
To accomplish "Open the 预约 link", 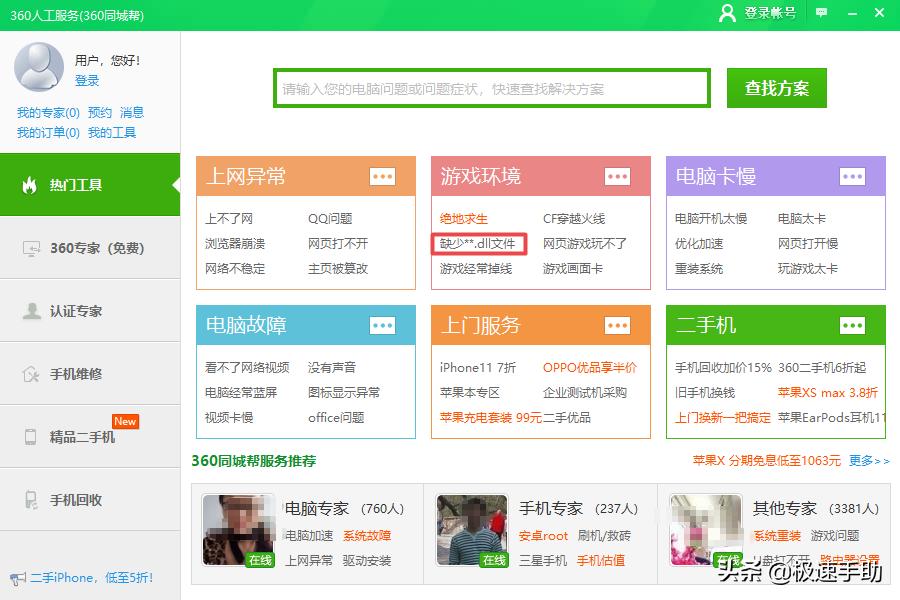I will click(100, 113).
